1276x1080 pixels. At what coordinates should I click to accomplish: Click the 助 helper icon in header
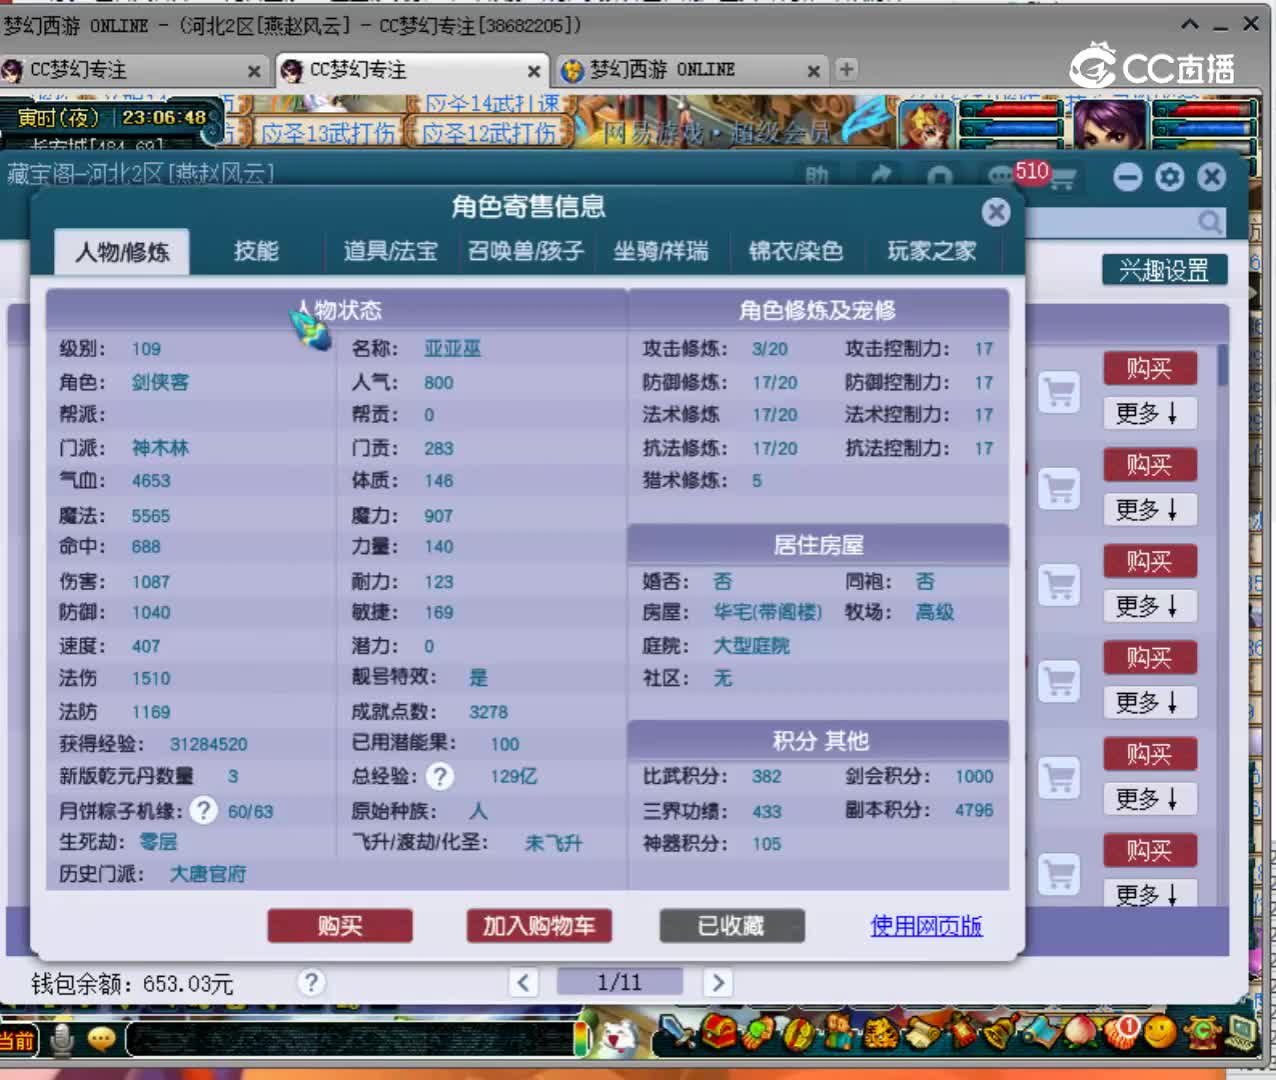point(817,177)
